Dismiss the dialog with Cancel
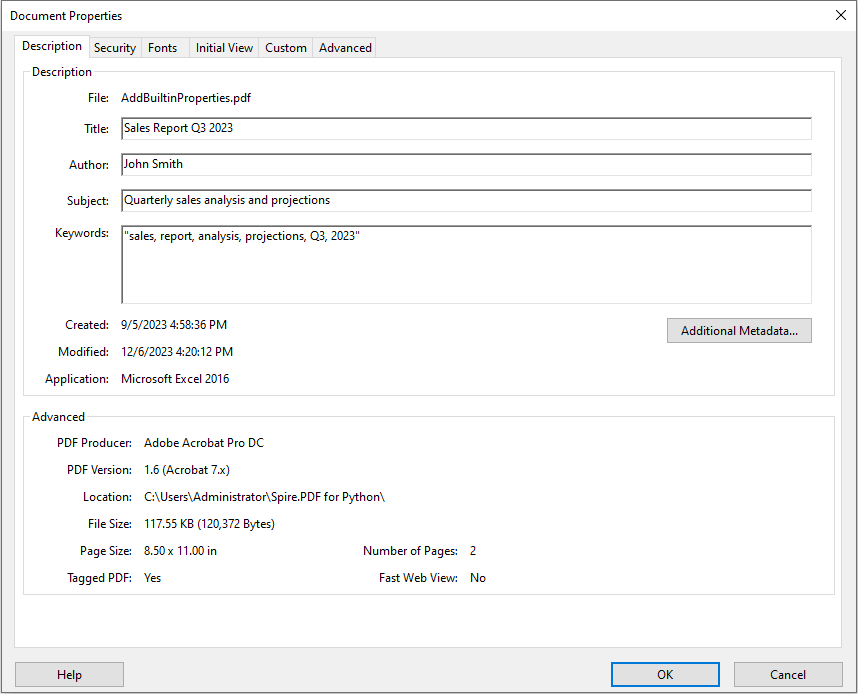Screen dimensions: 858x694 (x=787, y=674)
